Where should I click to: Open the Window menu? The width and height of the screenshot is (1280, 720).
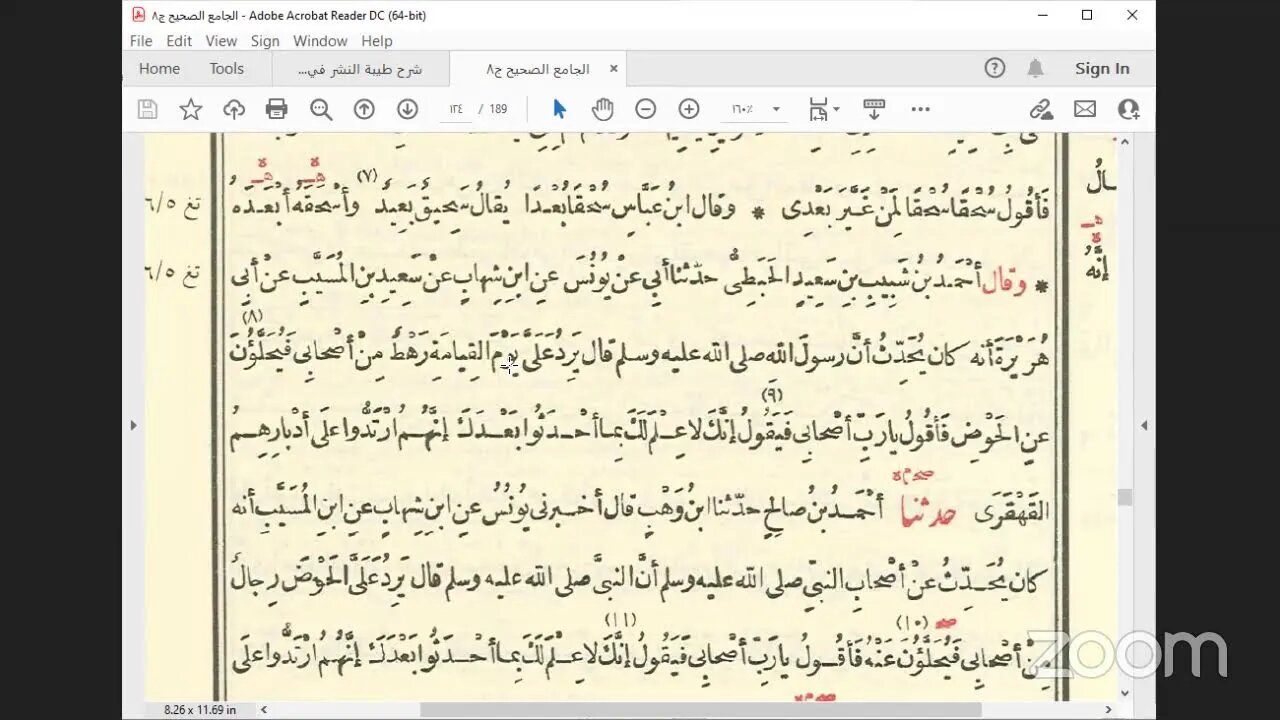320,41
